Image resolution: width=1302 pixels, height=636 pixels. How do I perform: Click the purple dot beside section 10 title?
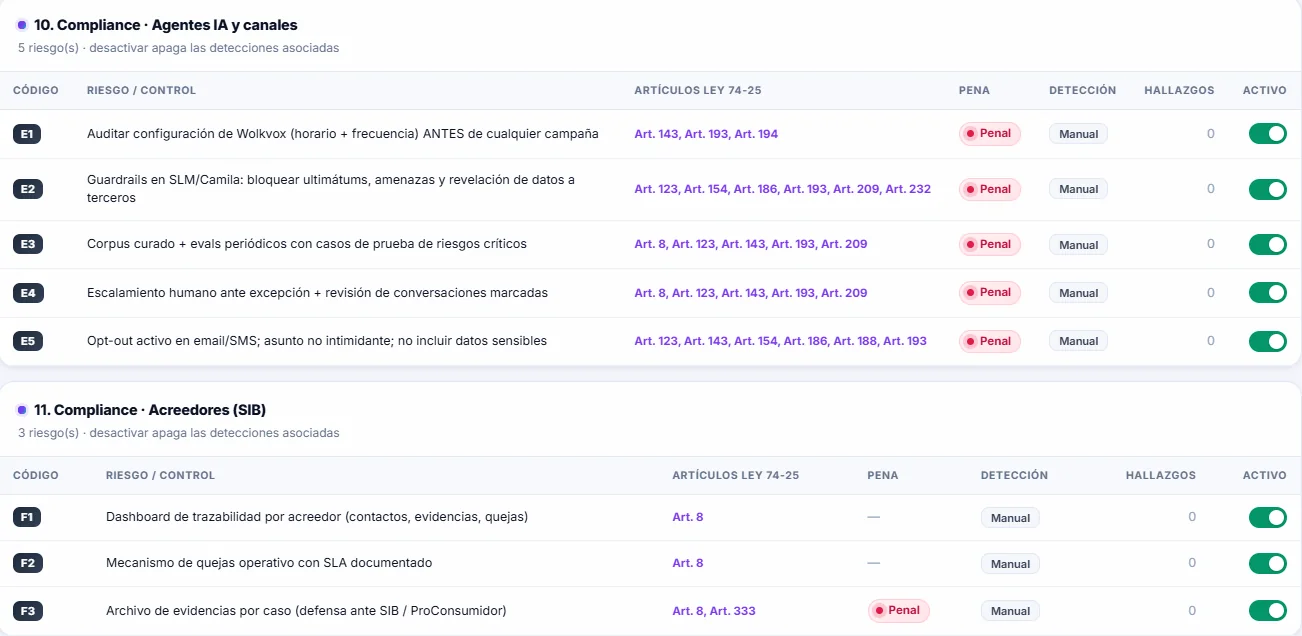[22, 25]
